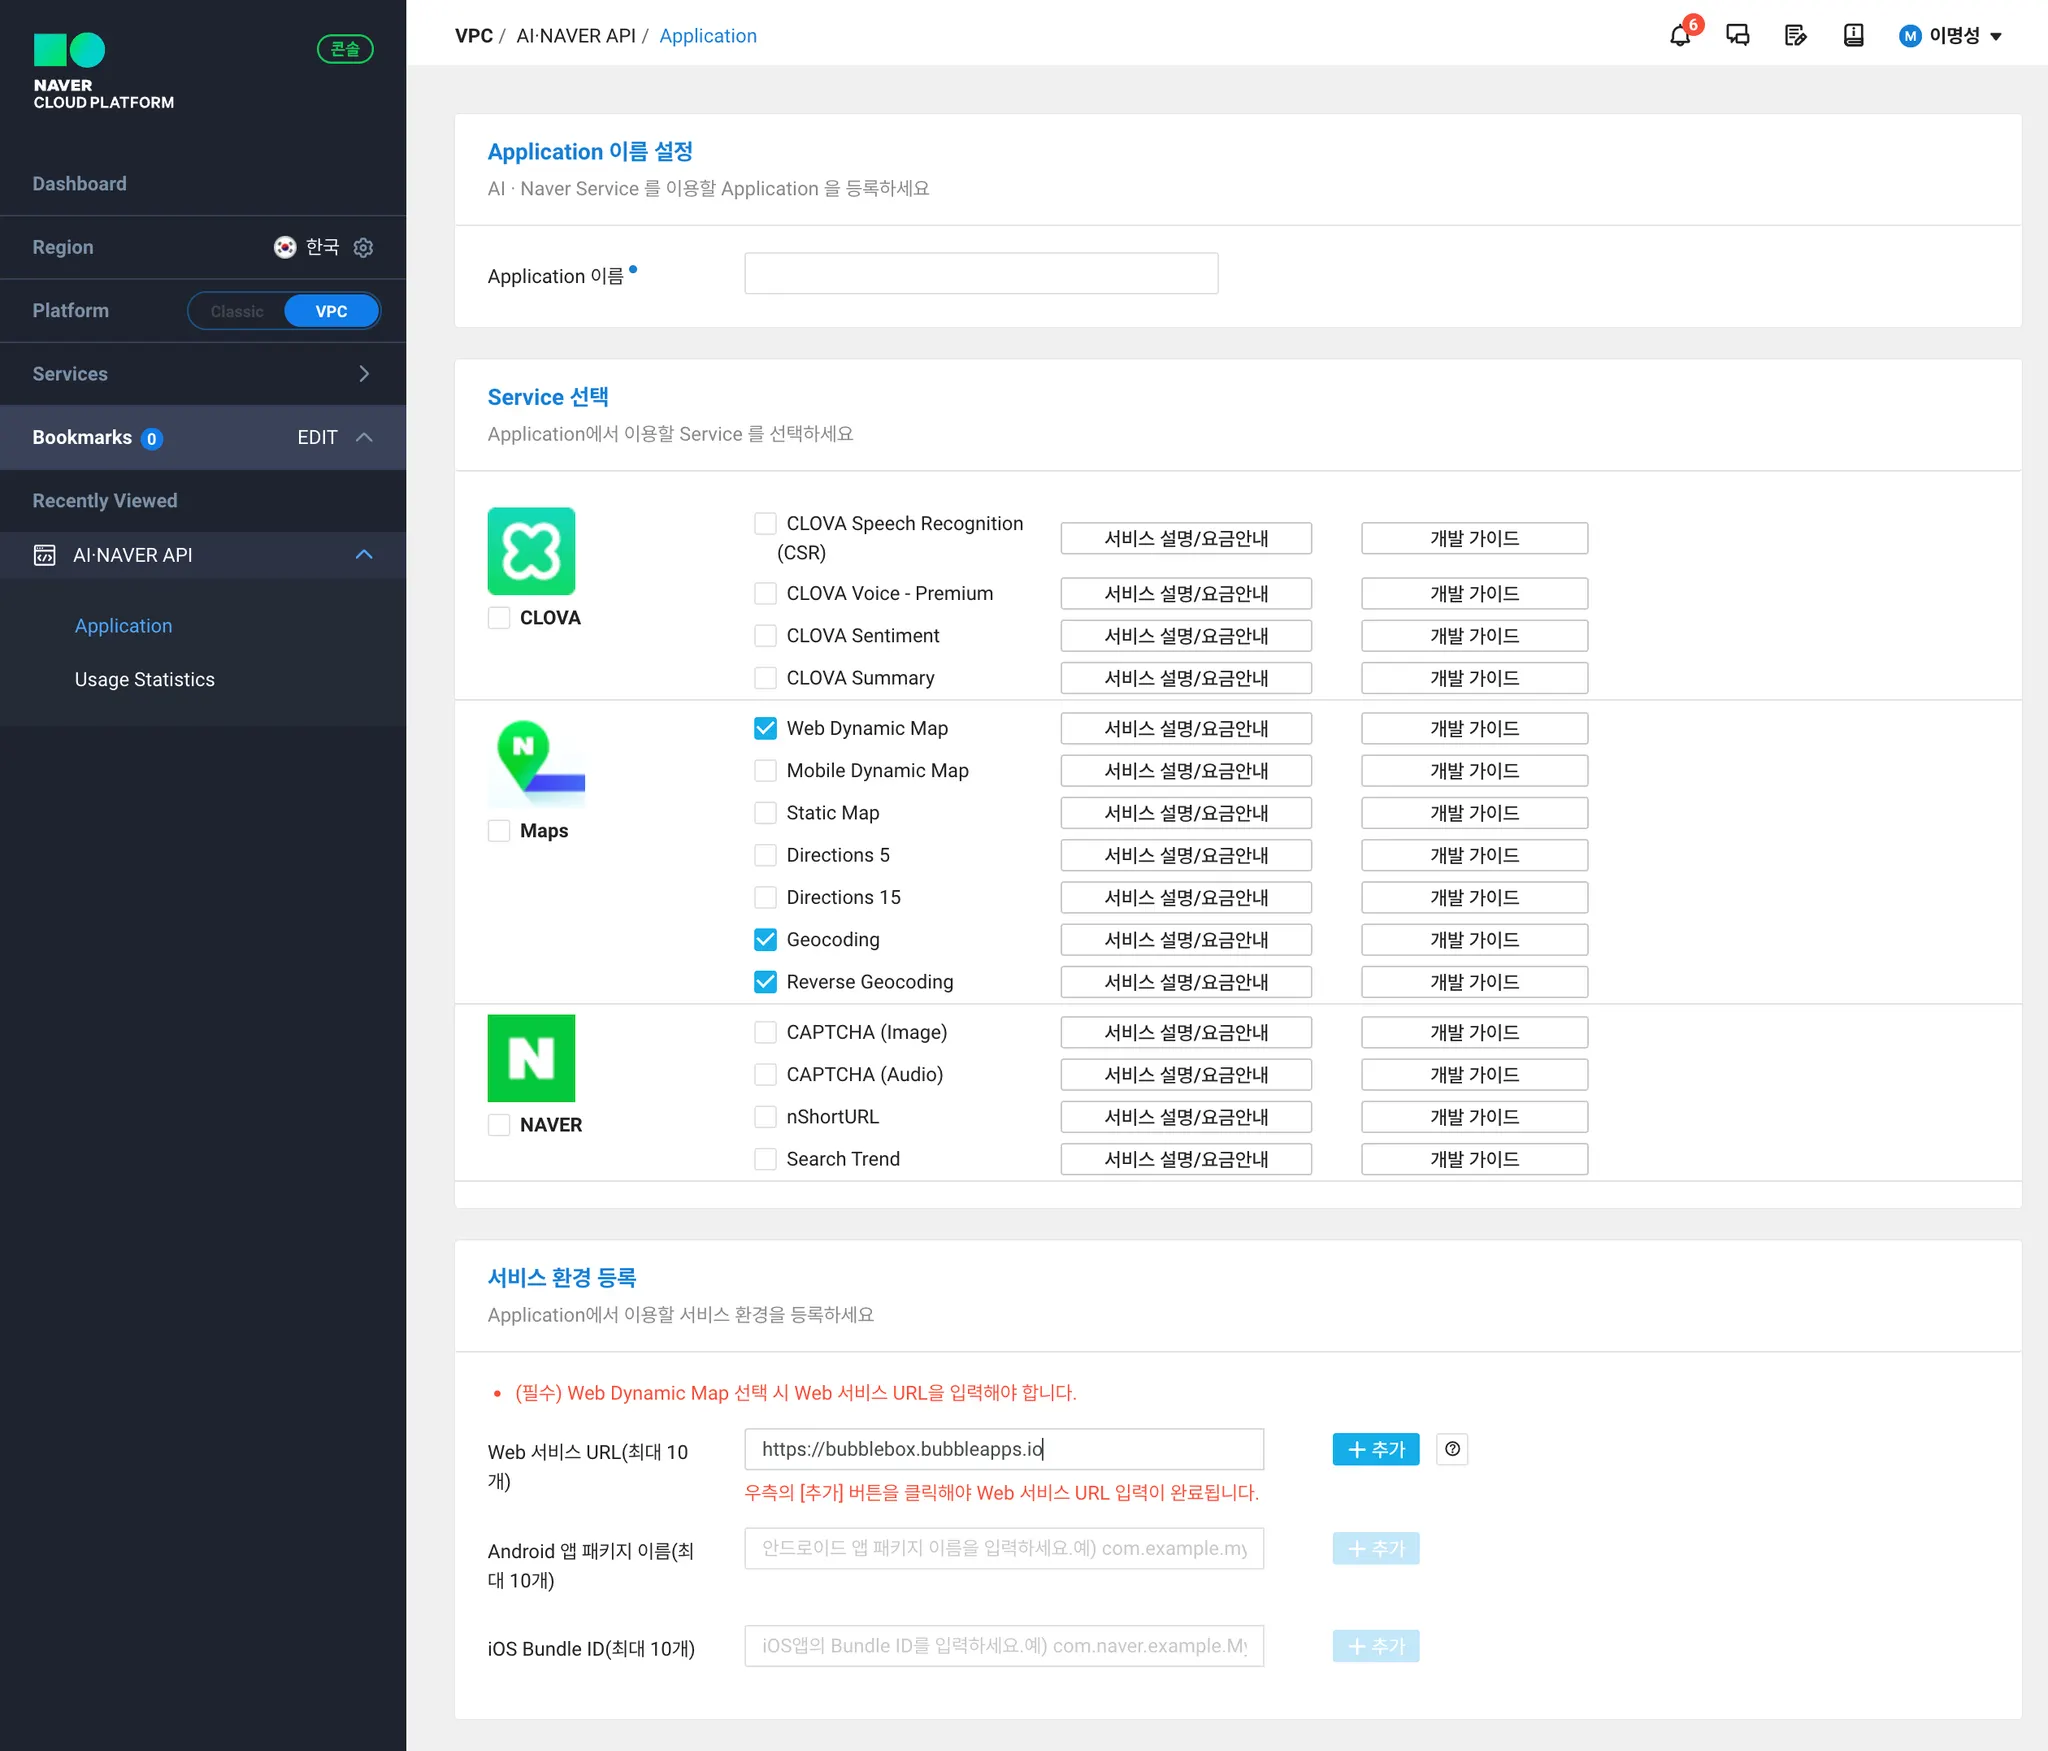
Task: Open Usage Statistics in sidebar
Action: click(144, 679)
